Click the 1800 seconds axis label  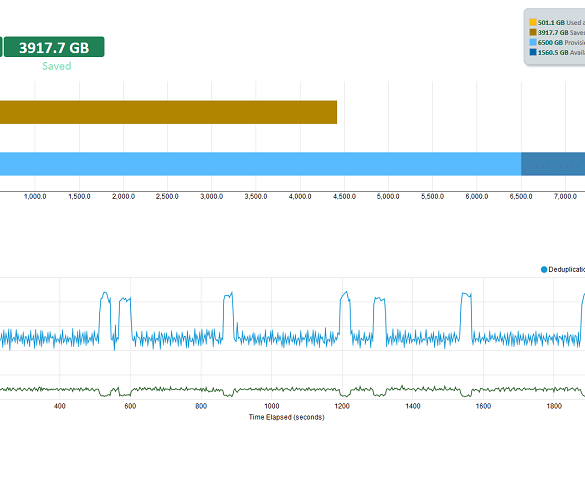(x=554, y=406)
